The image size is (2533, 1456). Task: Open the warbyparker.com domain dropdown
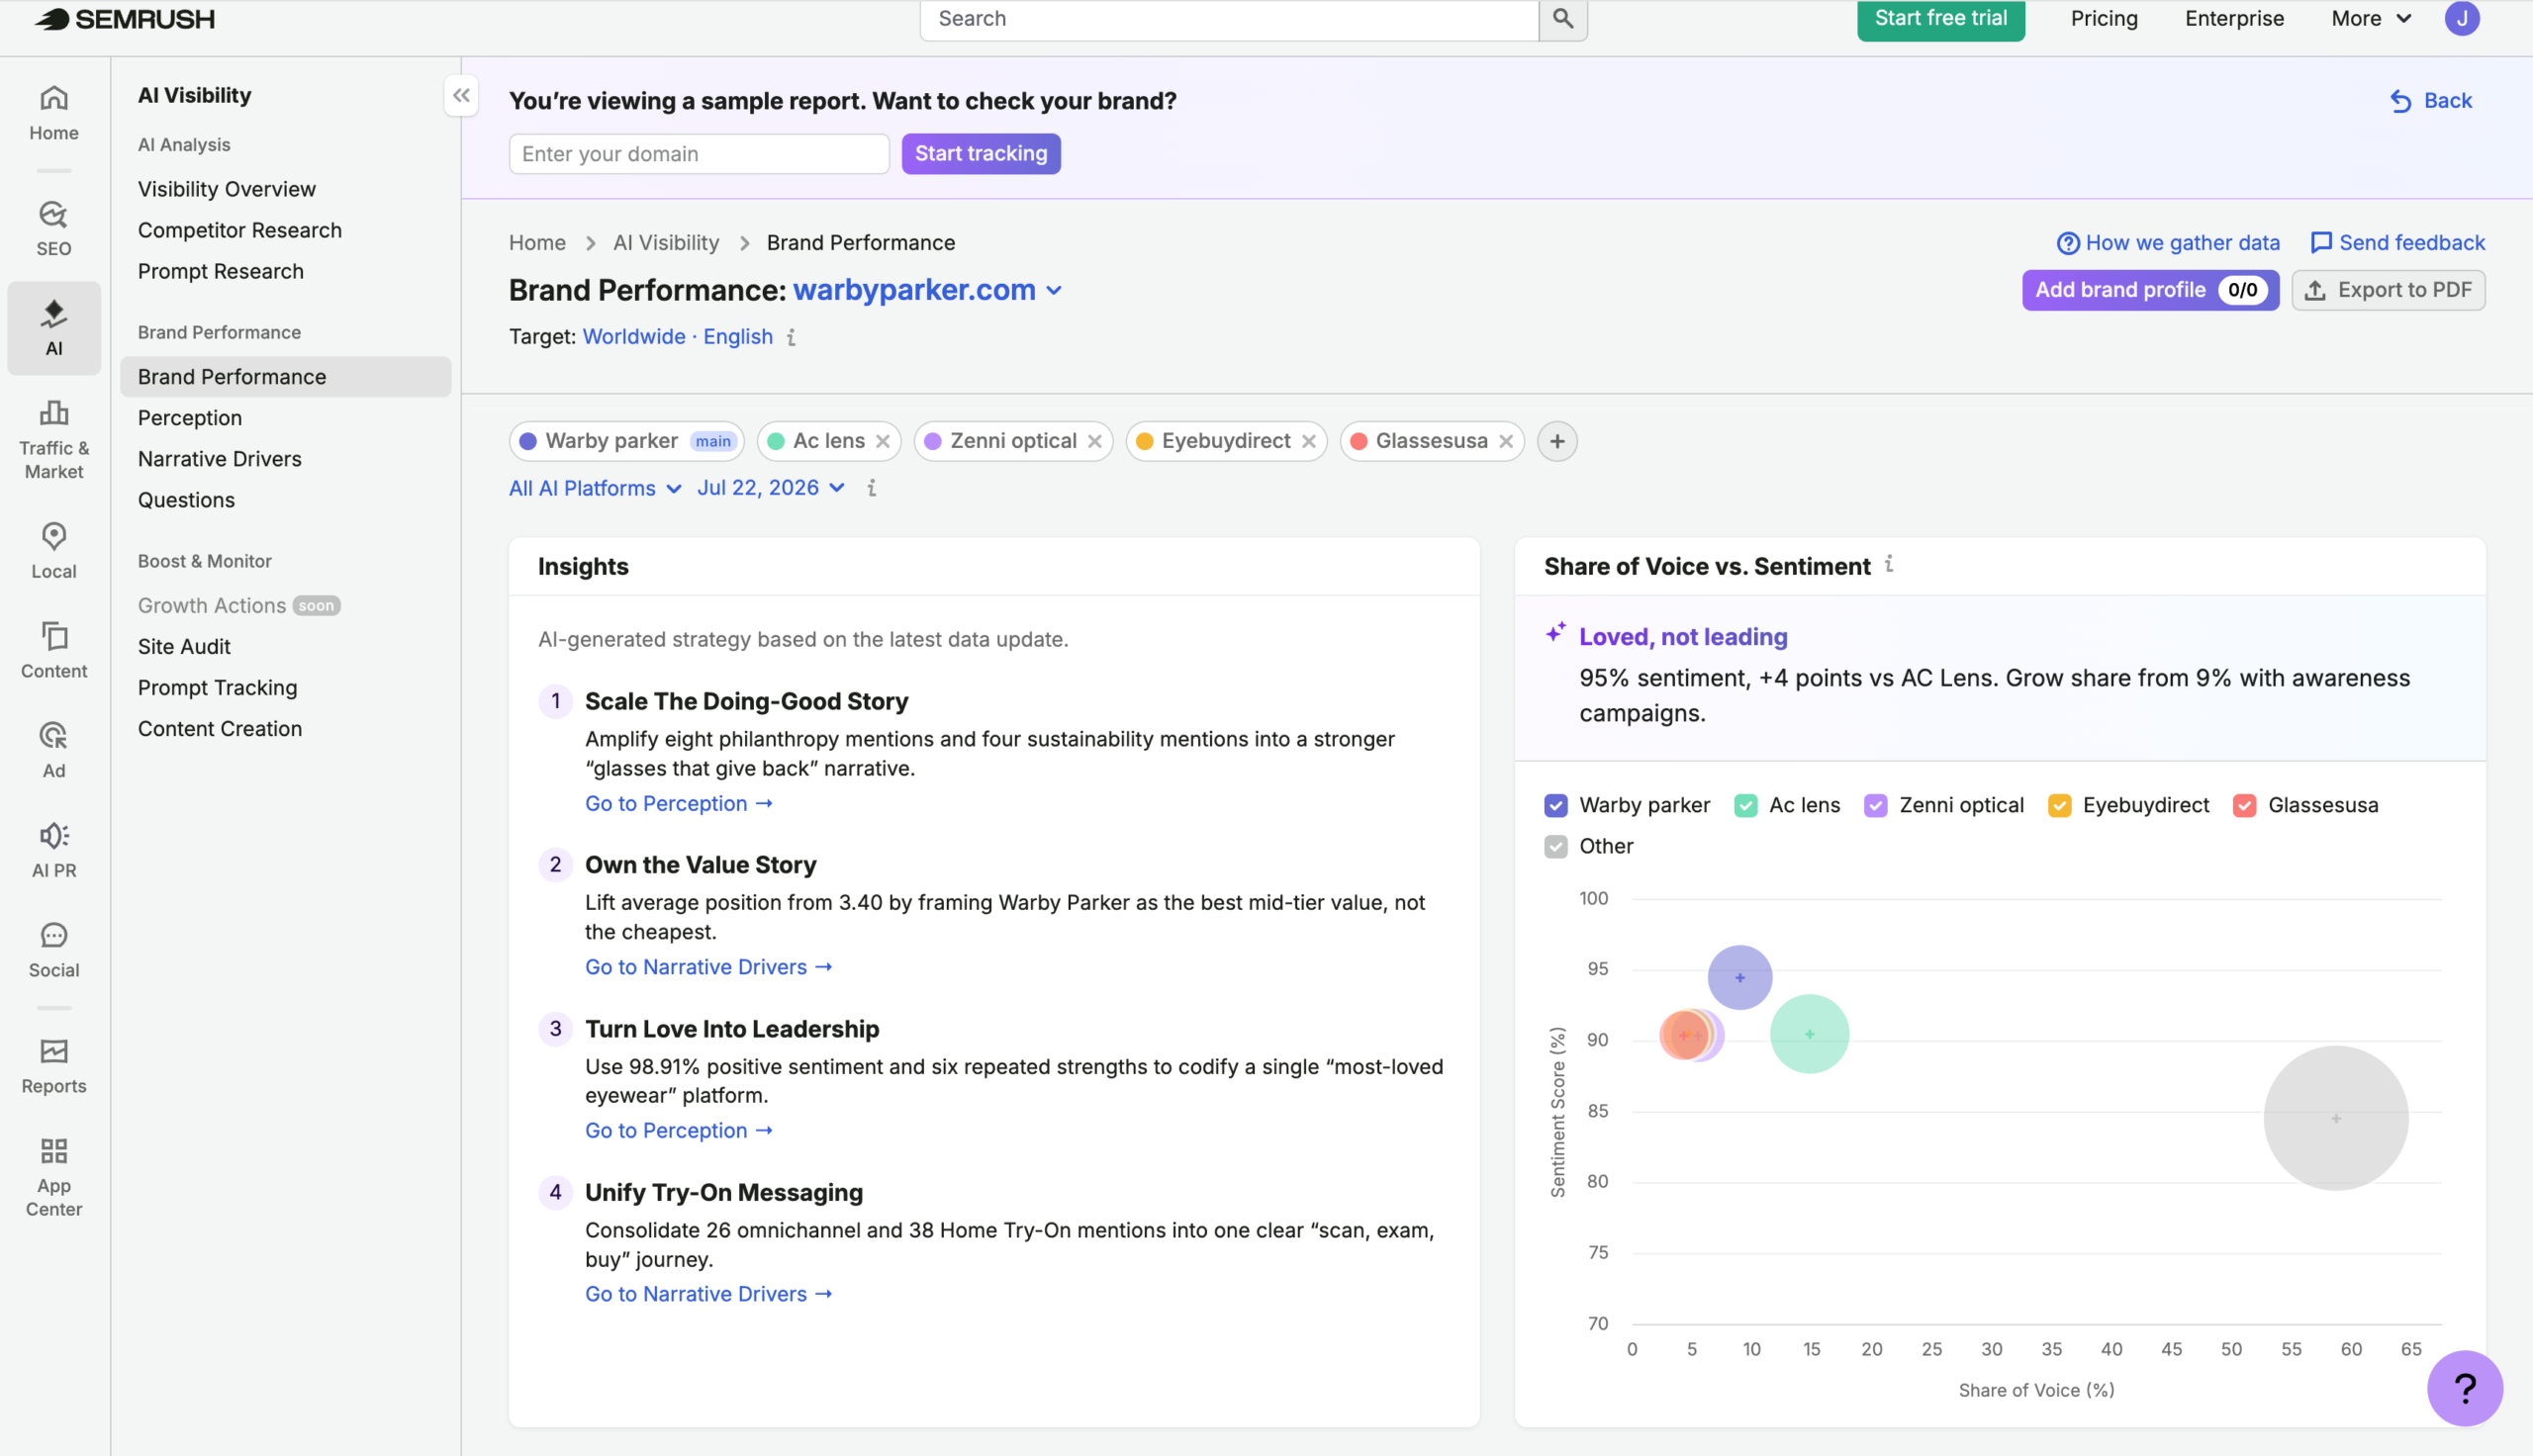click(927, 290)
